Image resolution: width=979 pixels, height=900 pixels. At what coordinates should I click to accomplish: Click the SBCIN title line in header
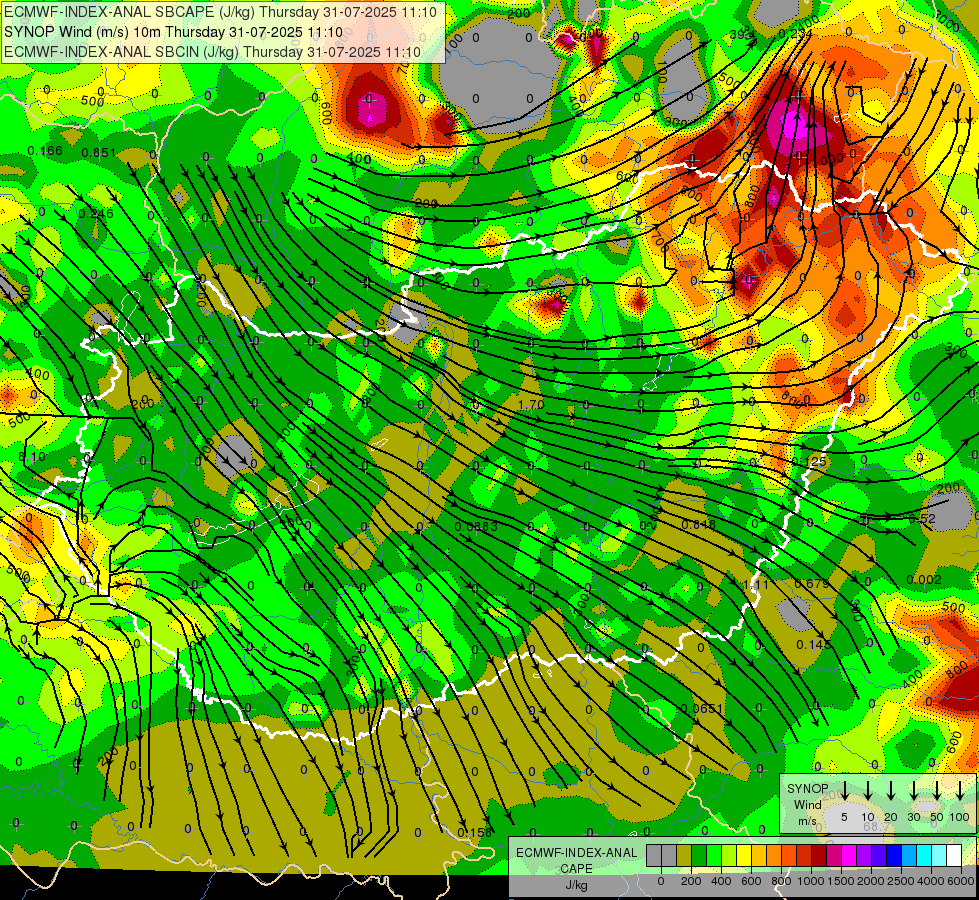(213, 52)
